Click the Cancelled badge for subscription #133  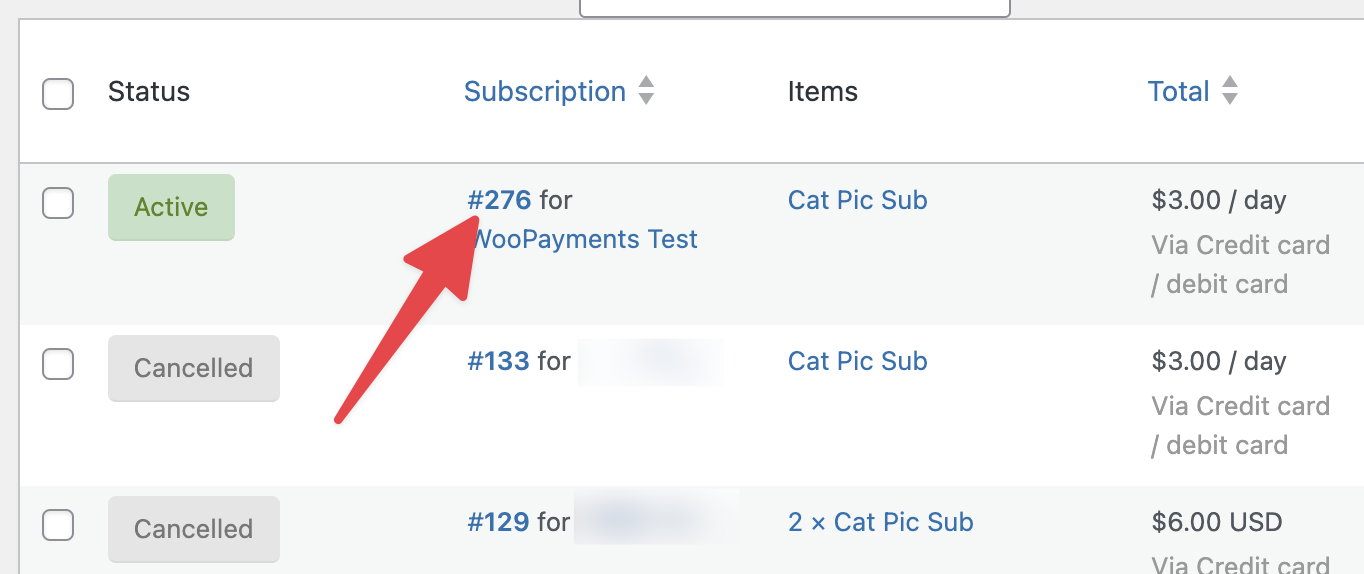pyautogui.click(x=193, y=368)
